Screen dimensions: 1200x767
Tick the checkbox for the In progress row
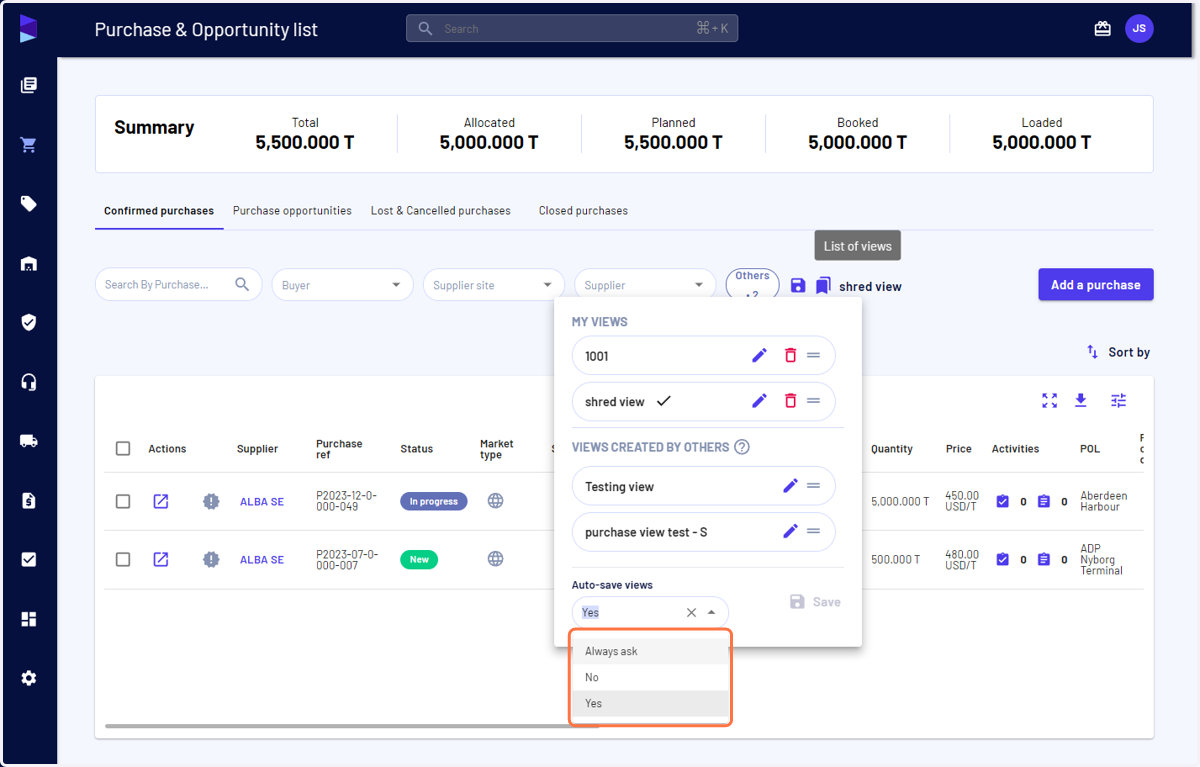[x=123, y=501]
